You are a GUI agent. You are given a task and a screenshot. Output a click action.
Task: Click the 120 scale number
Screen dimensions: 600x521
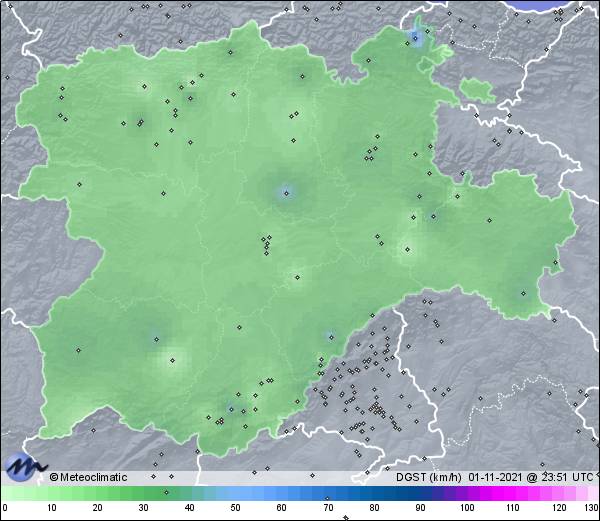[x=559, y=508]
